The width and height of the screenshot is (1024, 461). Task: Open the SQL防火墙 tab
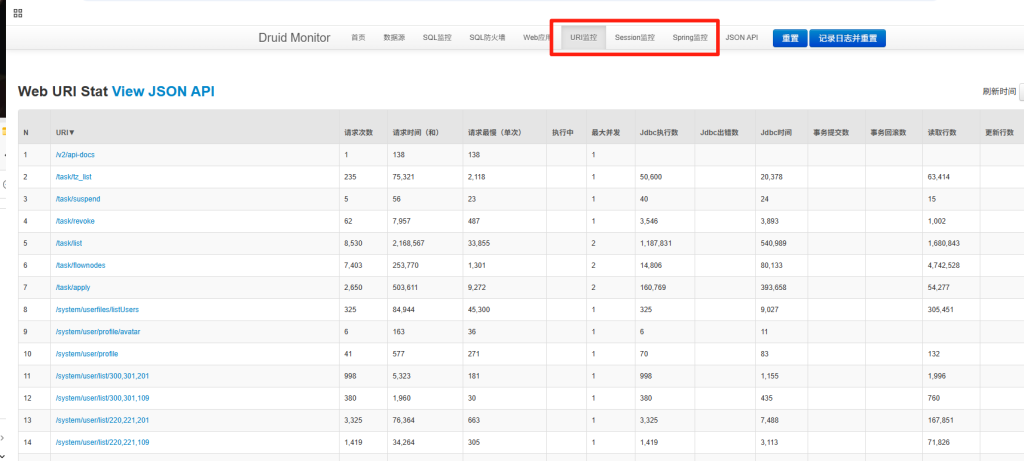pyautogui.click(x=487, y=38)
